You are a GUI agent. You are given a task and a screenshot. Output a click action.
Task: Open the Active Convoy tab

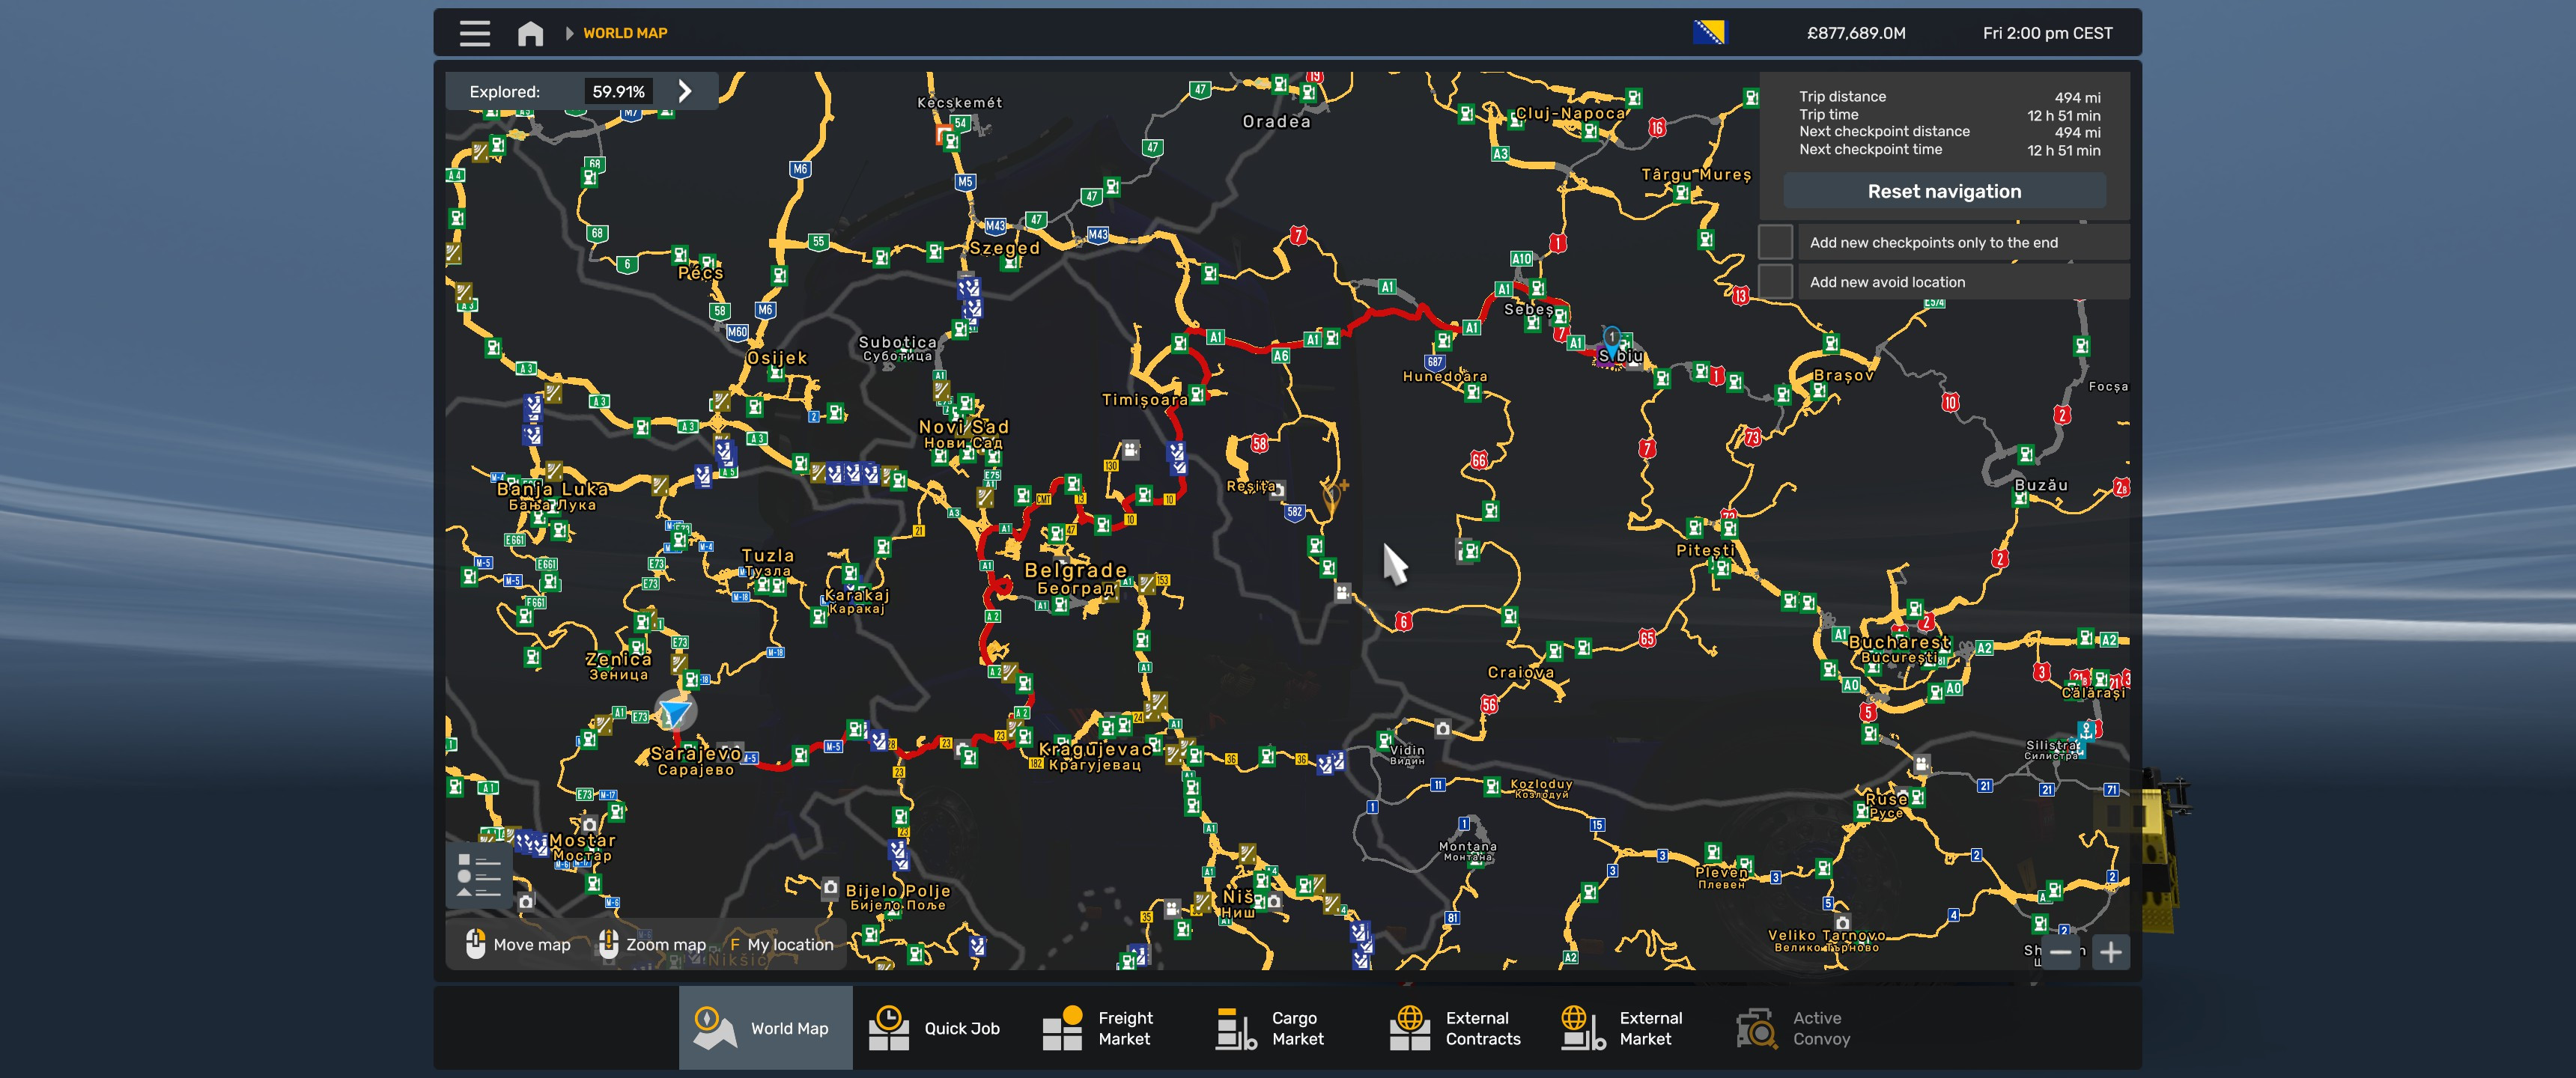pos(1795,1028)
